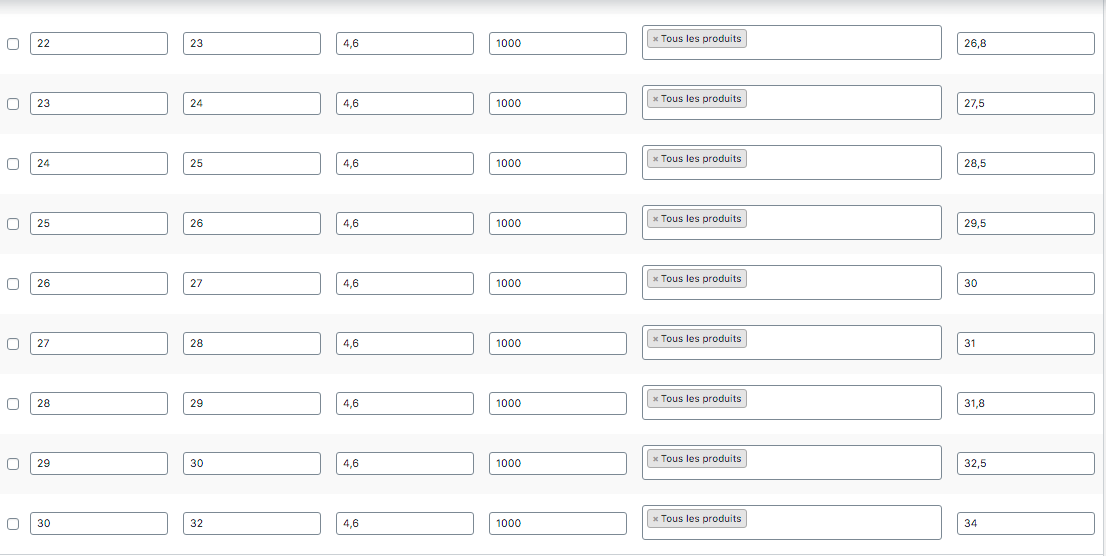Remove 'Tous les produits' tag in row 24
Image resolution: width=1106 pixels, height=556 pixels.
655,159
